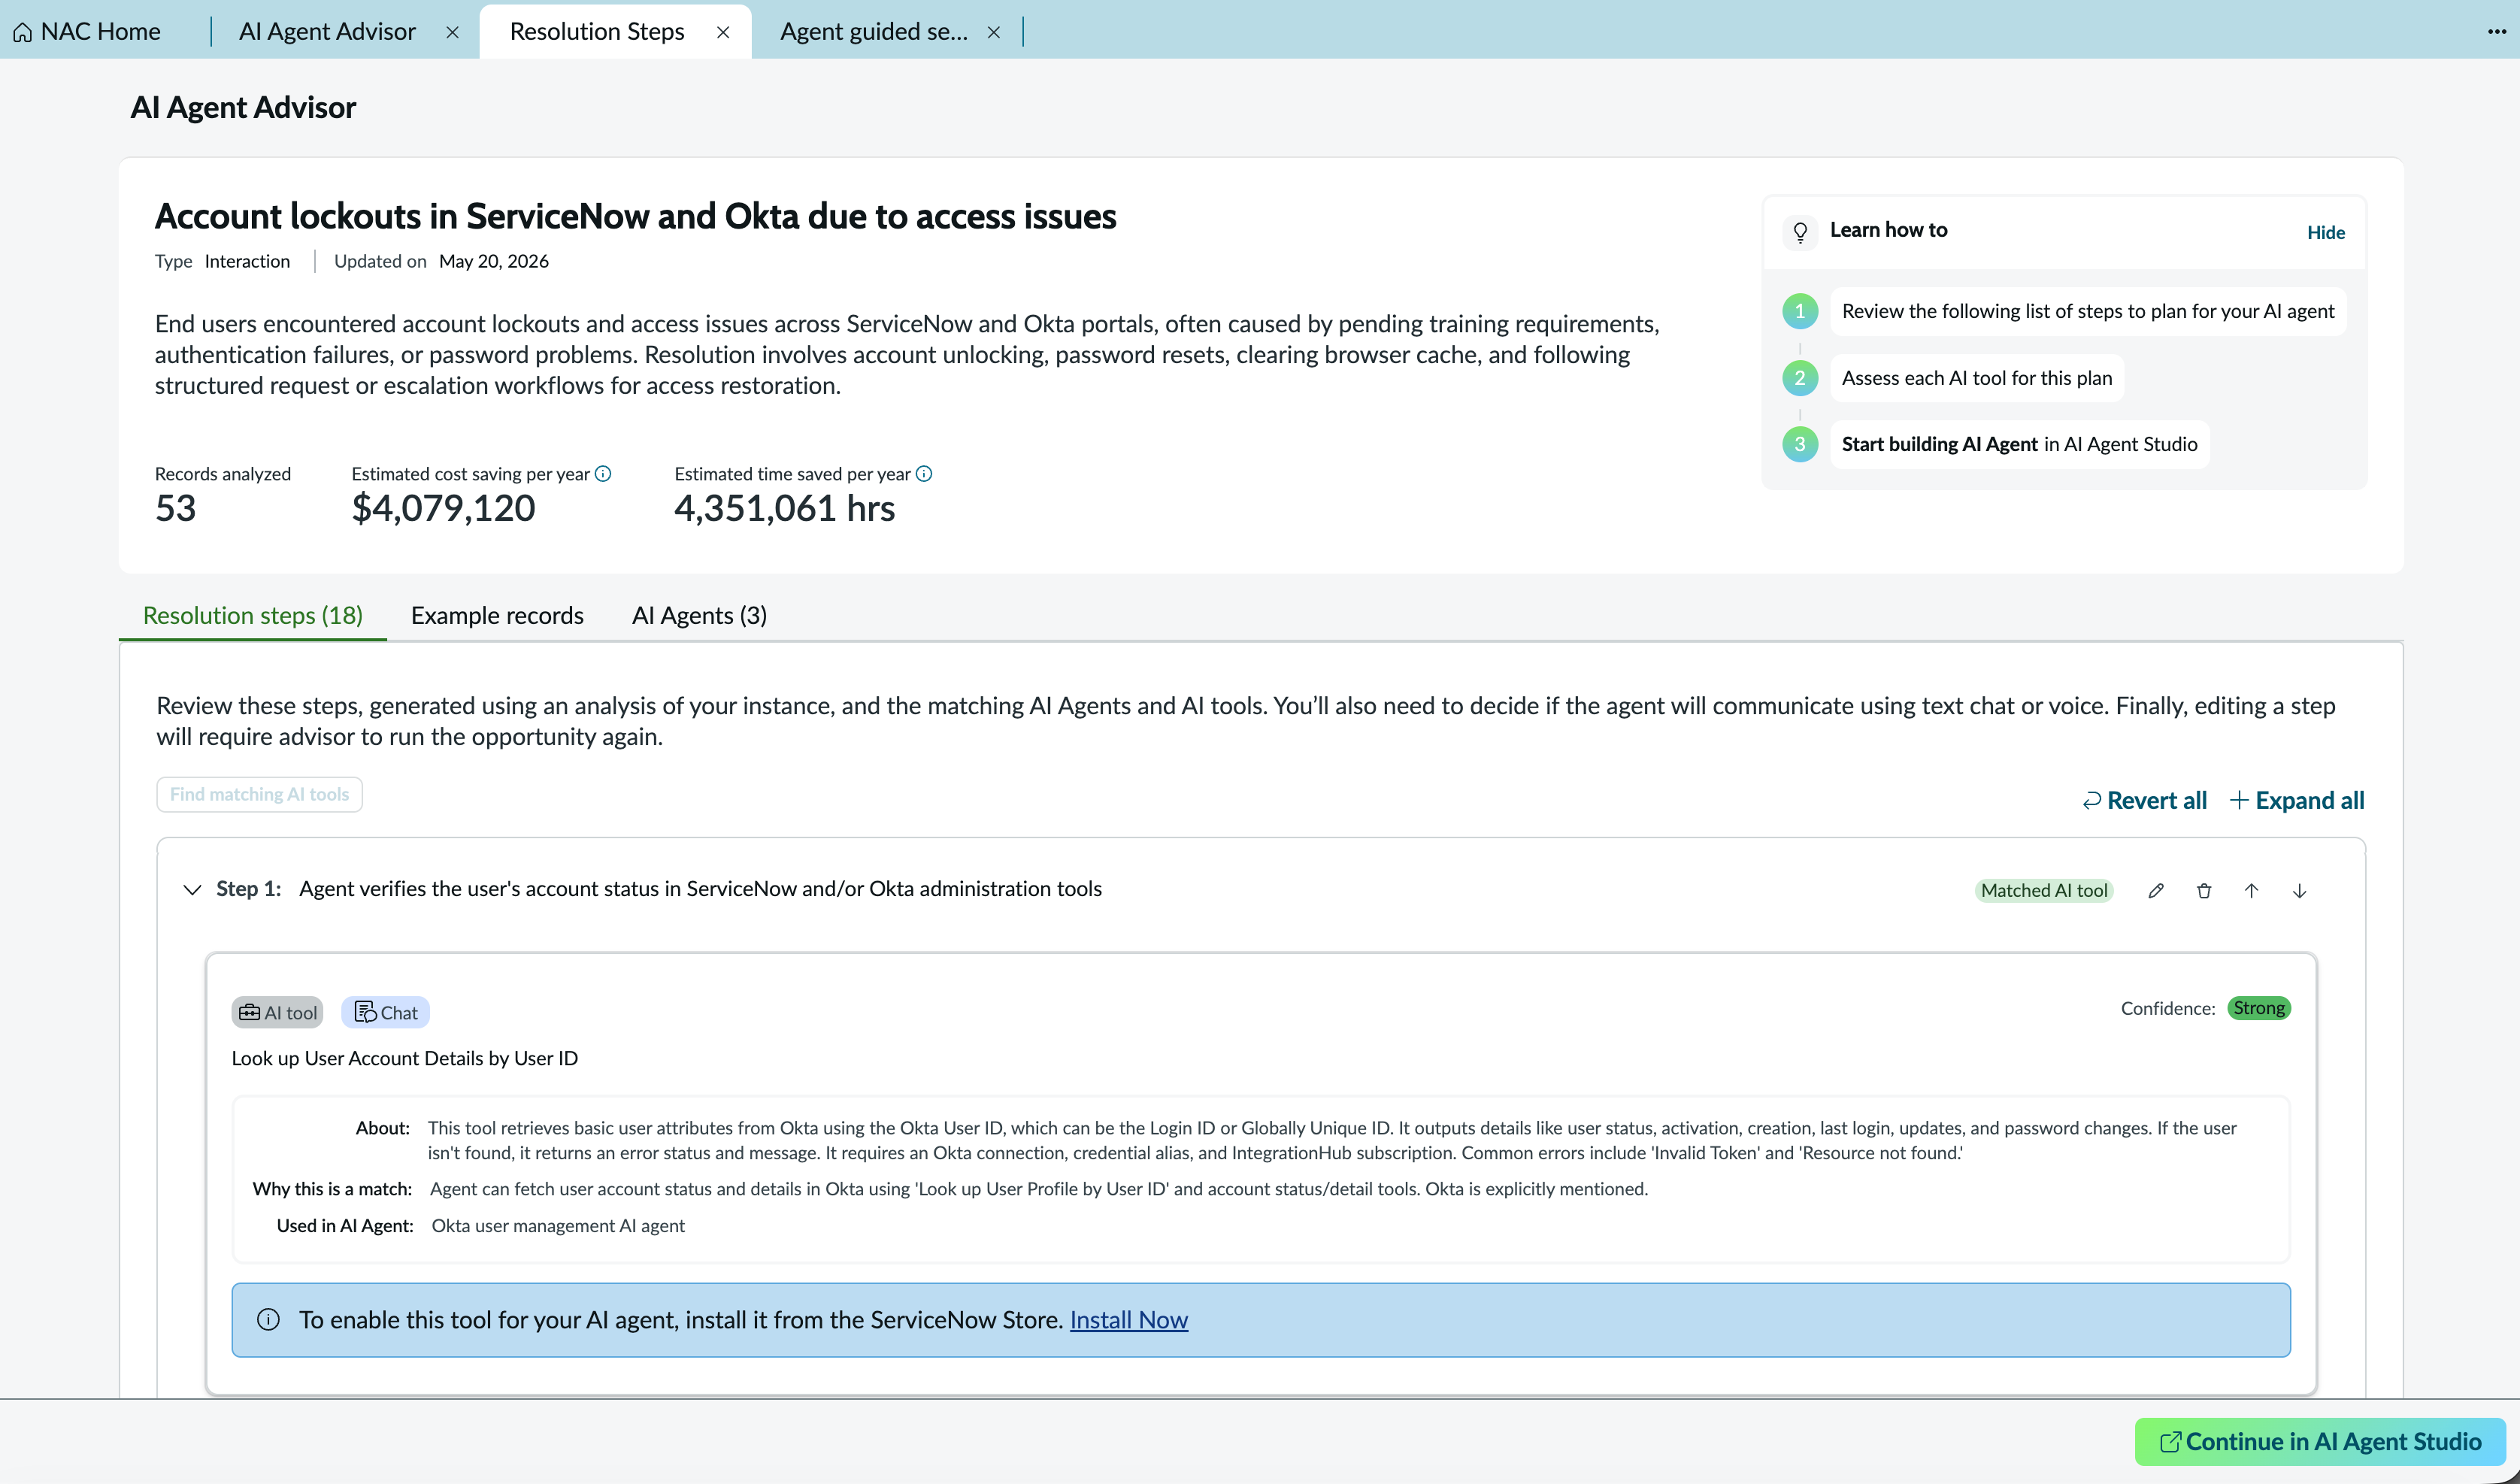Viewport: 2520px width, 1484px height.
Task: Show info for estimated time saved
Action: click(x=924, y=474)
